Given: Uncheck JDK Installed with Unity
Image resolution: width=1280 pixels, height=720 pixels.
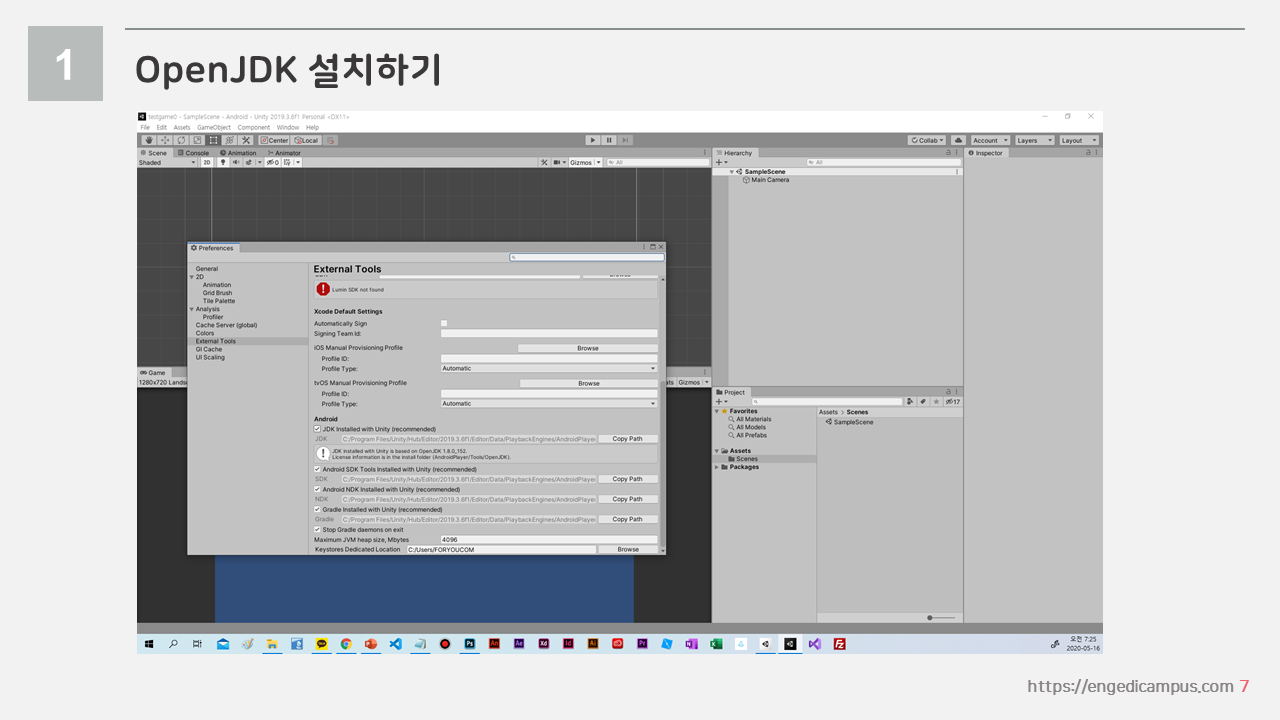Looking at the screenshot, I should click(317, 429).
